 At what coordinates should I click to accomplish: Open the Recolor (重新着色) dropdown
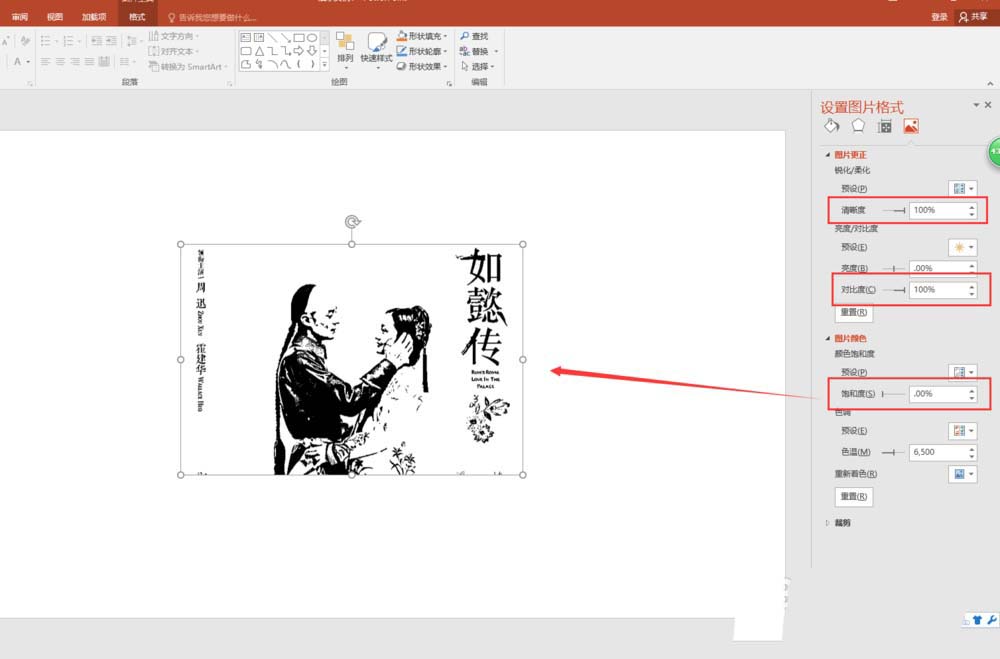point(963,474)
